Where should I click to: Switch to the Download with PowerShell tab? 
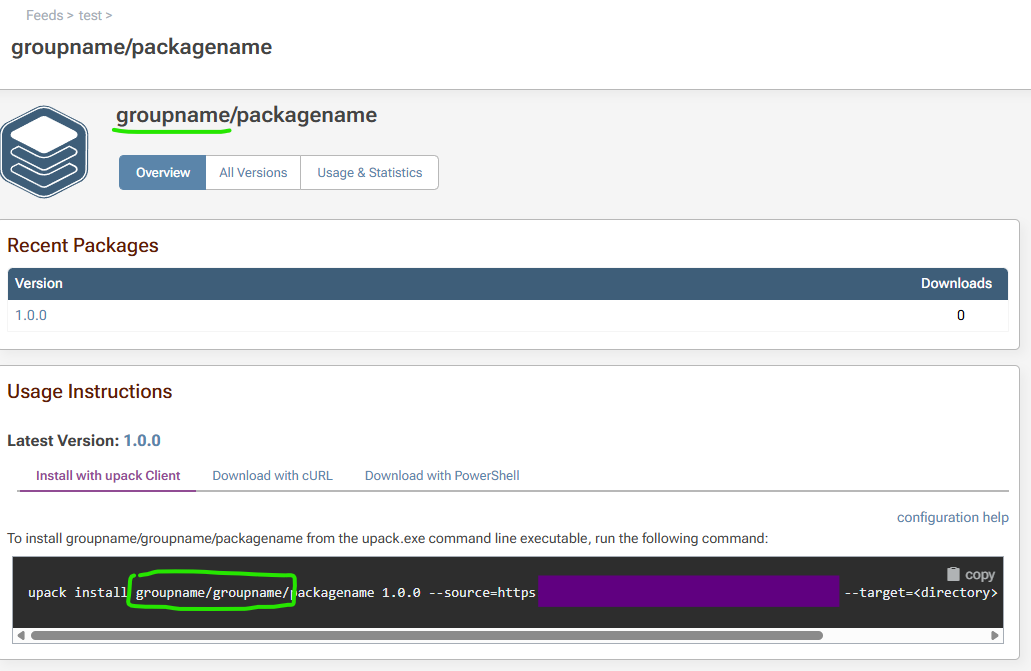click(442, 475)
